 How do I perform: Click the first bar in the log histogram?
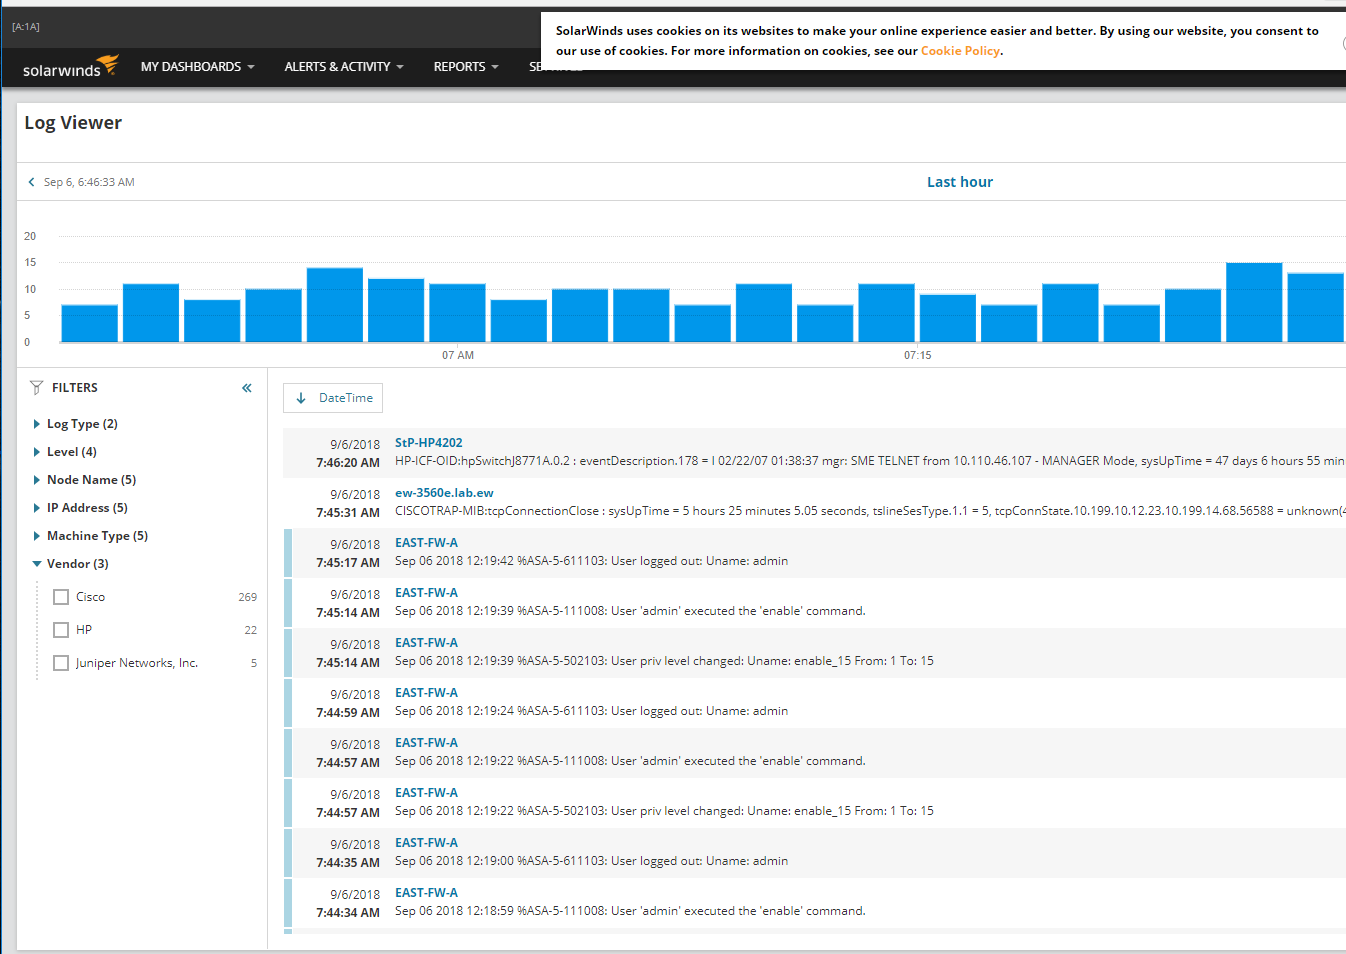click(x=90, y=323)
